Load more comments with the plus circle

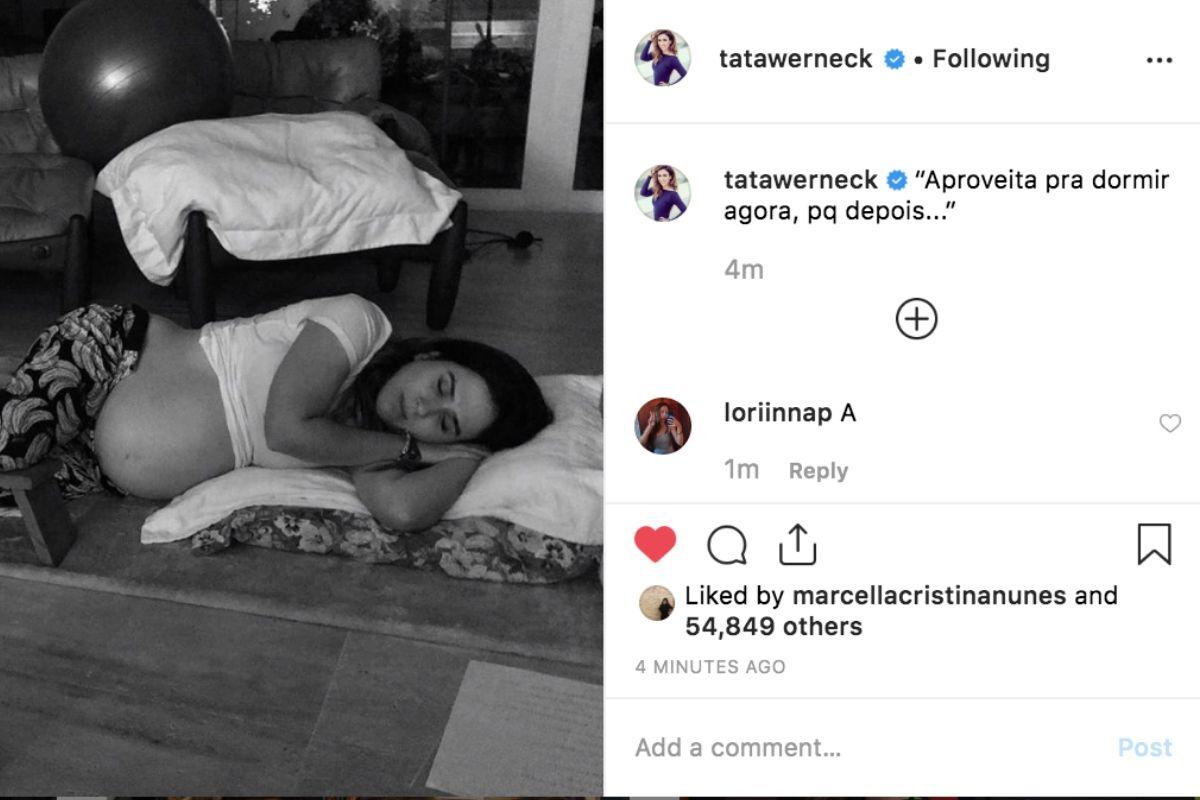(916, 319)
